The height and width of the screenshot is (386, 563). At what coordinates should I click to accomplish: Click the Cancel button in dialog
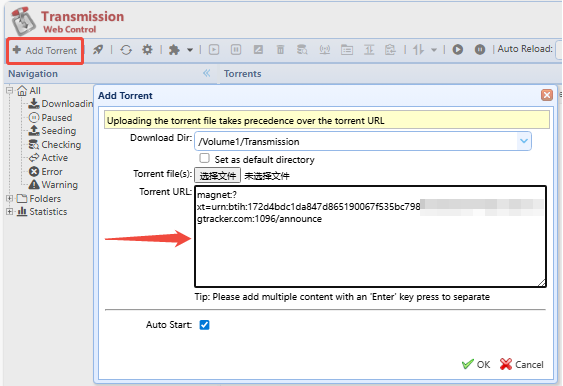[522, 364]
